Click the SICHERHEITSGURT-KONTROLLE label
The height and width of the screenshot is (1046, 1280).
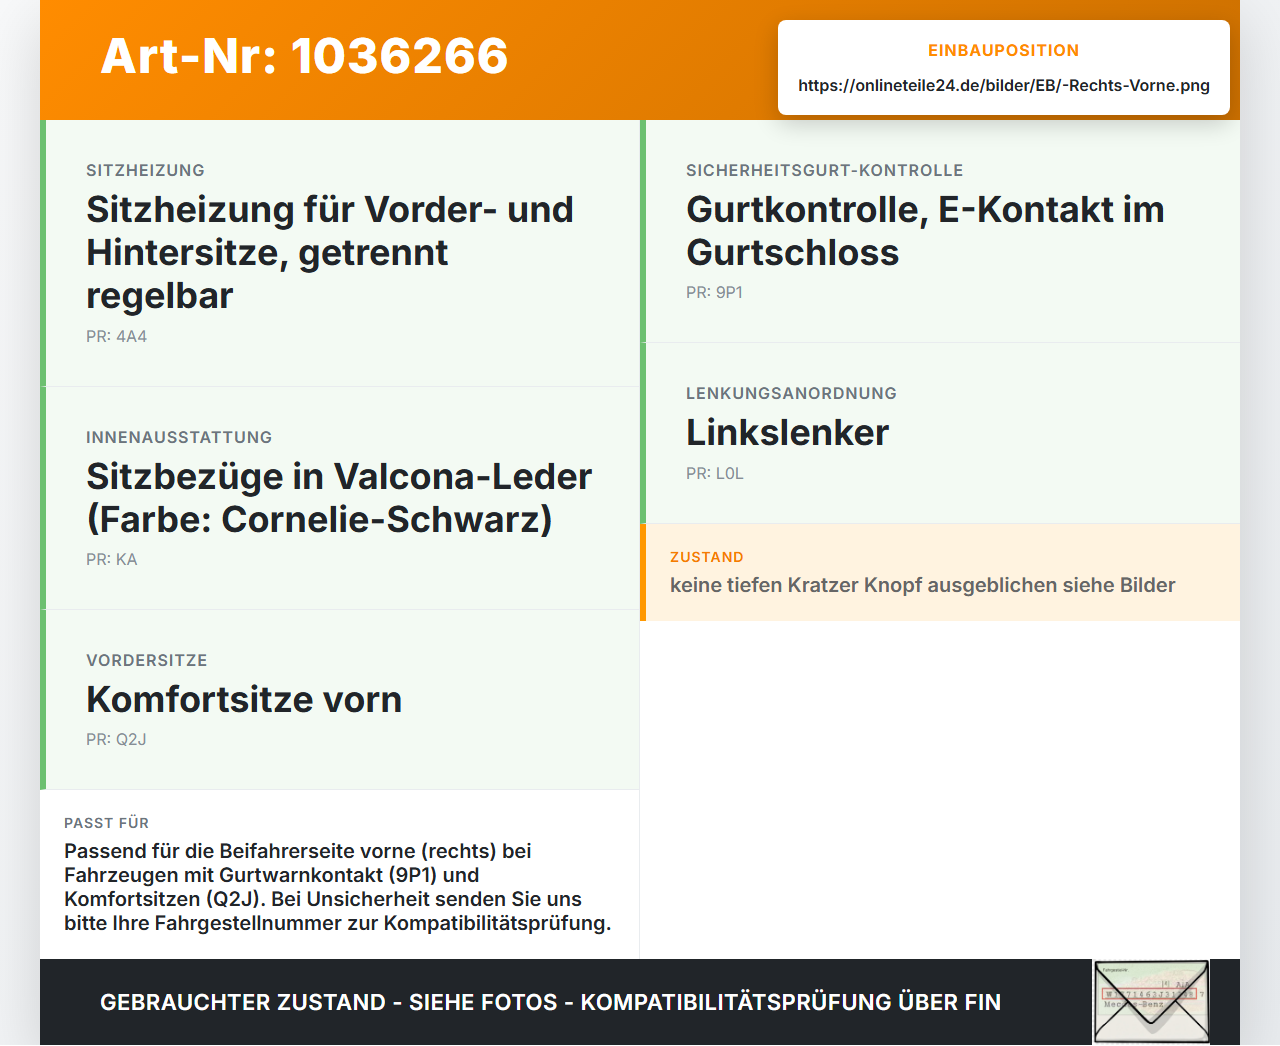click(825, 171)
